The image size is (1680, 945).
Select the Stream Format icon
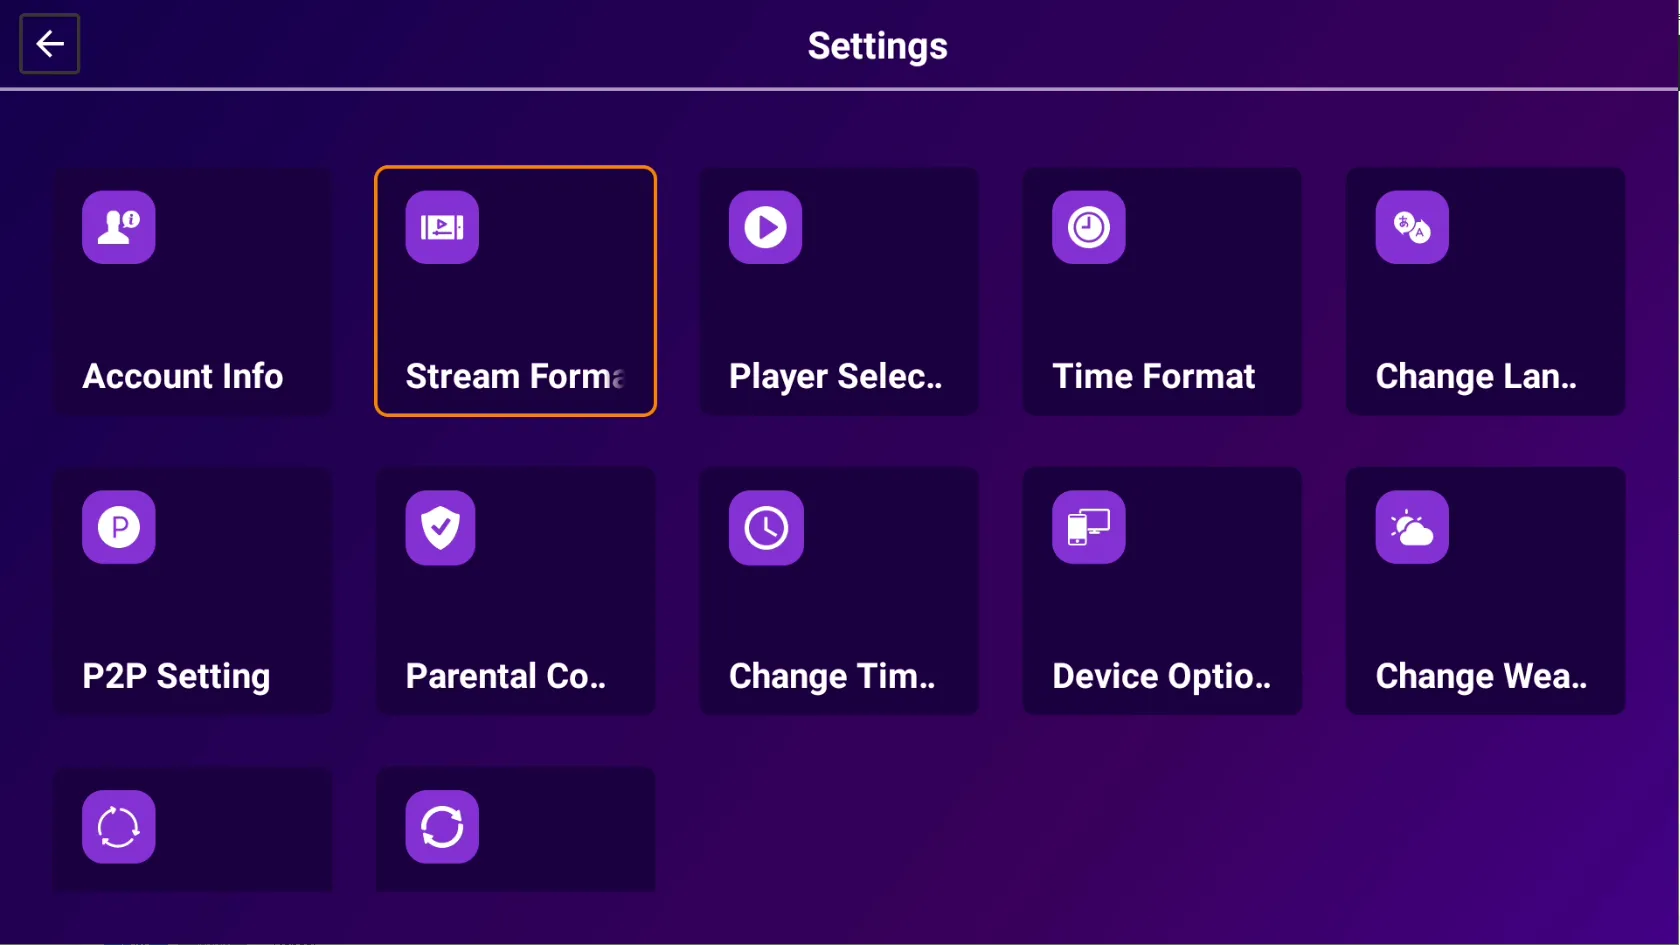tap(442, 227)
